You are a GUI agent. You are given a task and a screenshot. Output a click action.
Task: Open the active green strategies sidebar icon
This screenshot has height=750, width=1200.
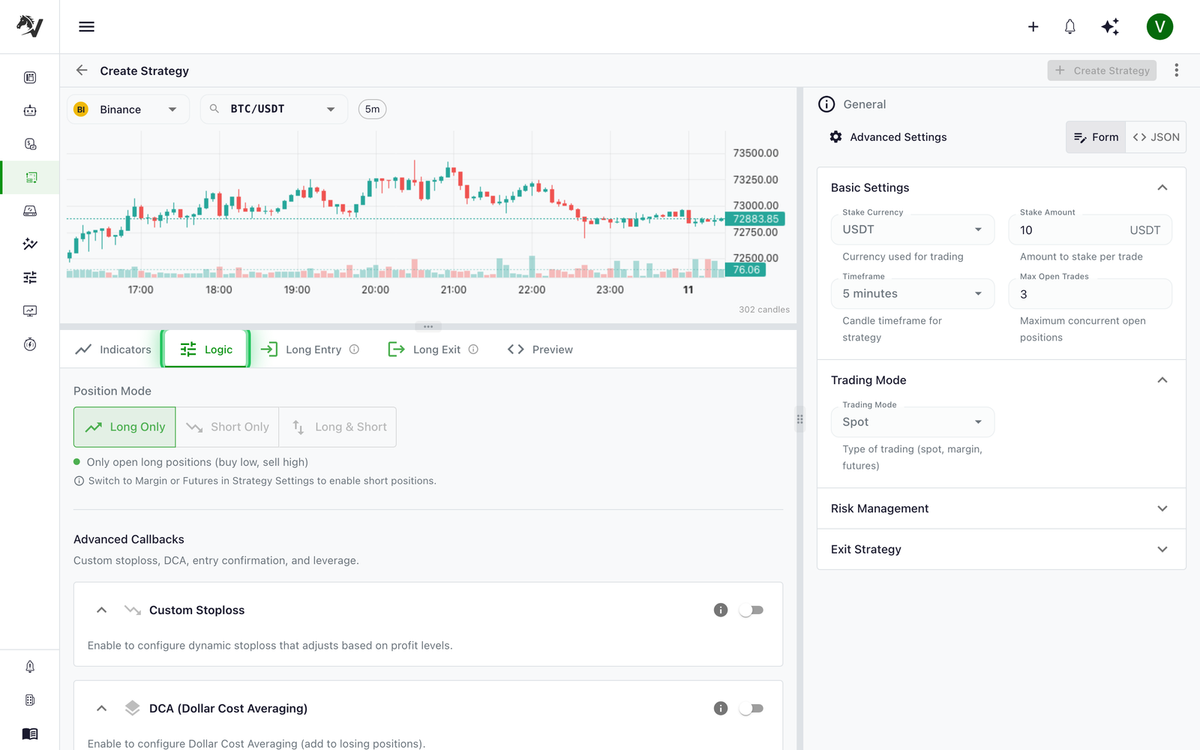(x=30, y=177)
